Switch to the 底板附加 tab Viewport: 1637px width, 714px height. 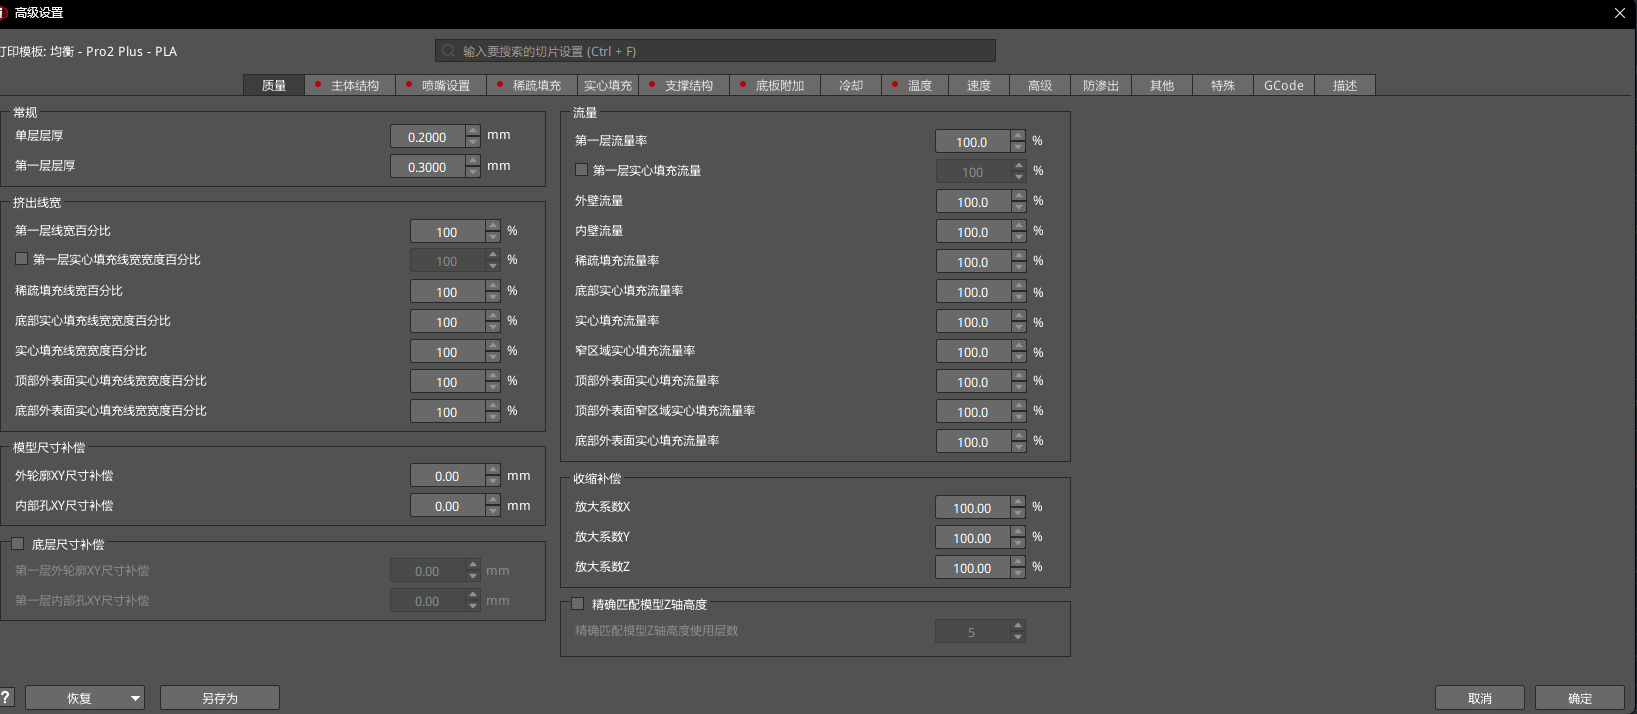coord(774,86)
